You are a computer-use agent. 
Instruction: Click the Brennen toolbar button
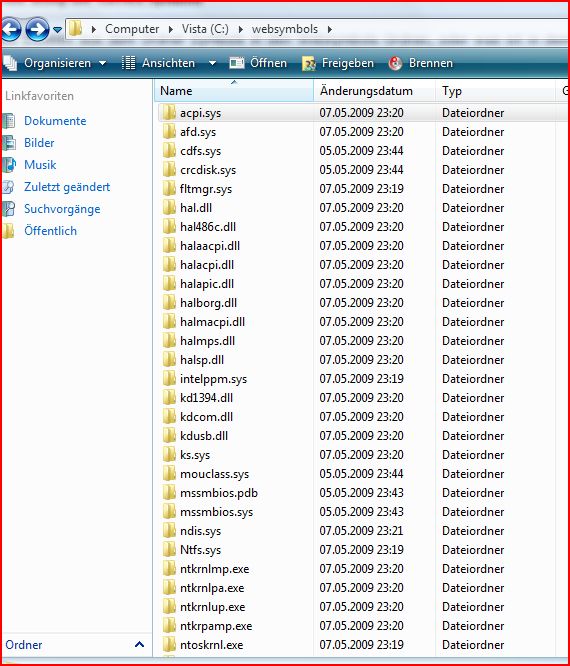tap(421, 63)
